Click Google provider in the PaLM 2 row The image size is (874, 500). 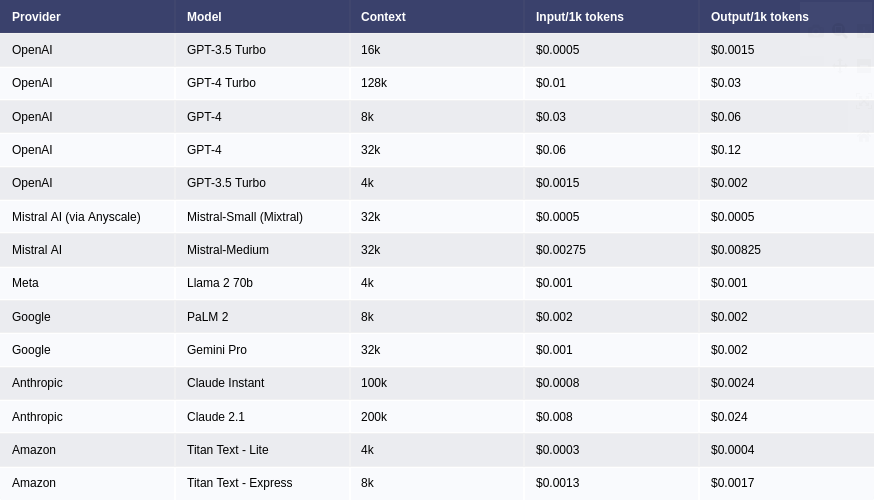[x=31, y=317]
